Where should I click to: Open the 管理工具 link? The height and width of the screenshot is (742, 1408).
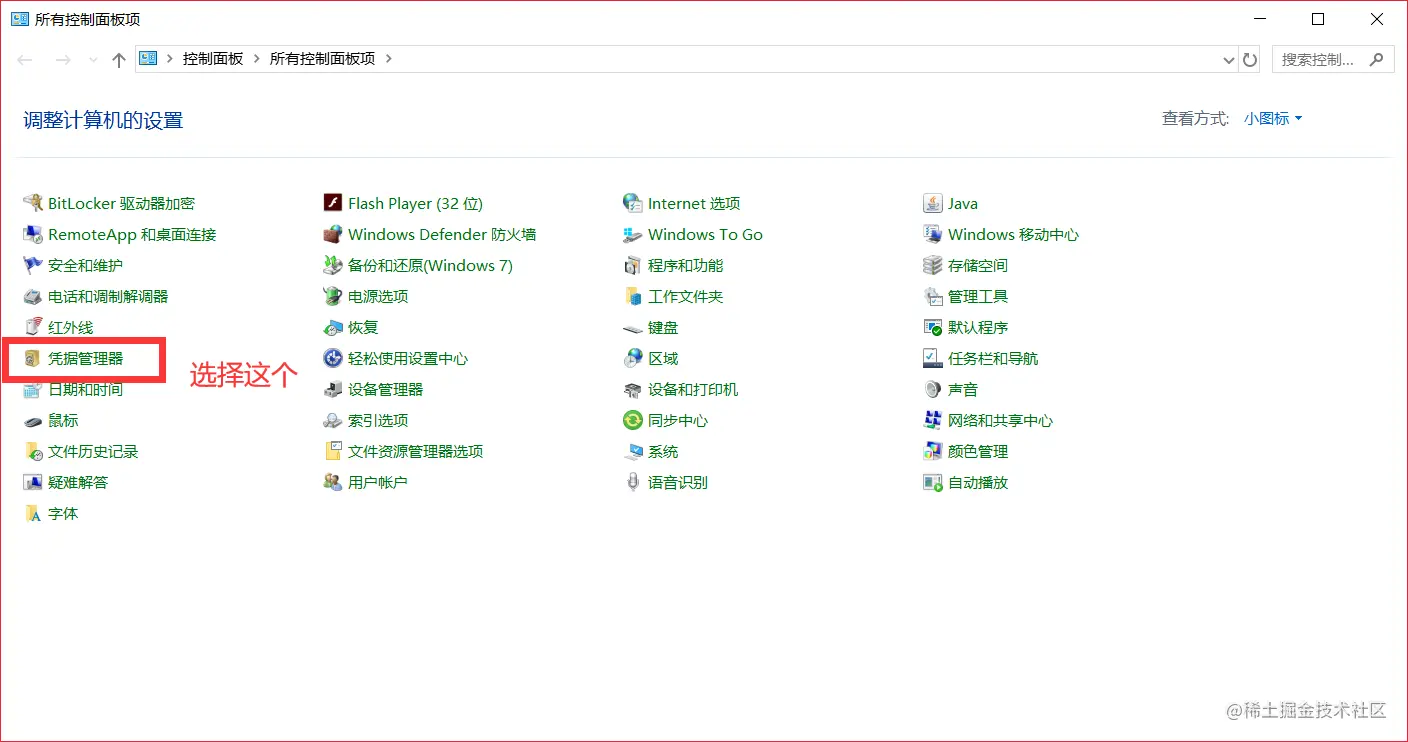[x=978, y=296]
